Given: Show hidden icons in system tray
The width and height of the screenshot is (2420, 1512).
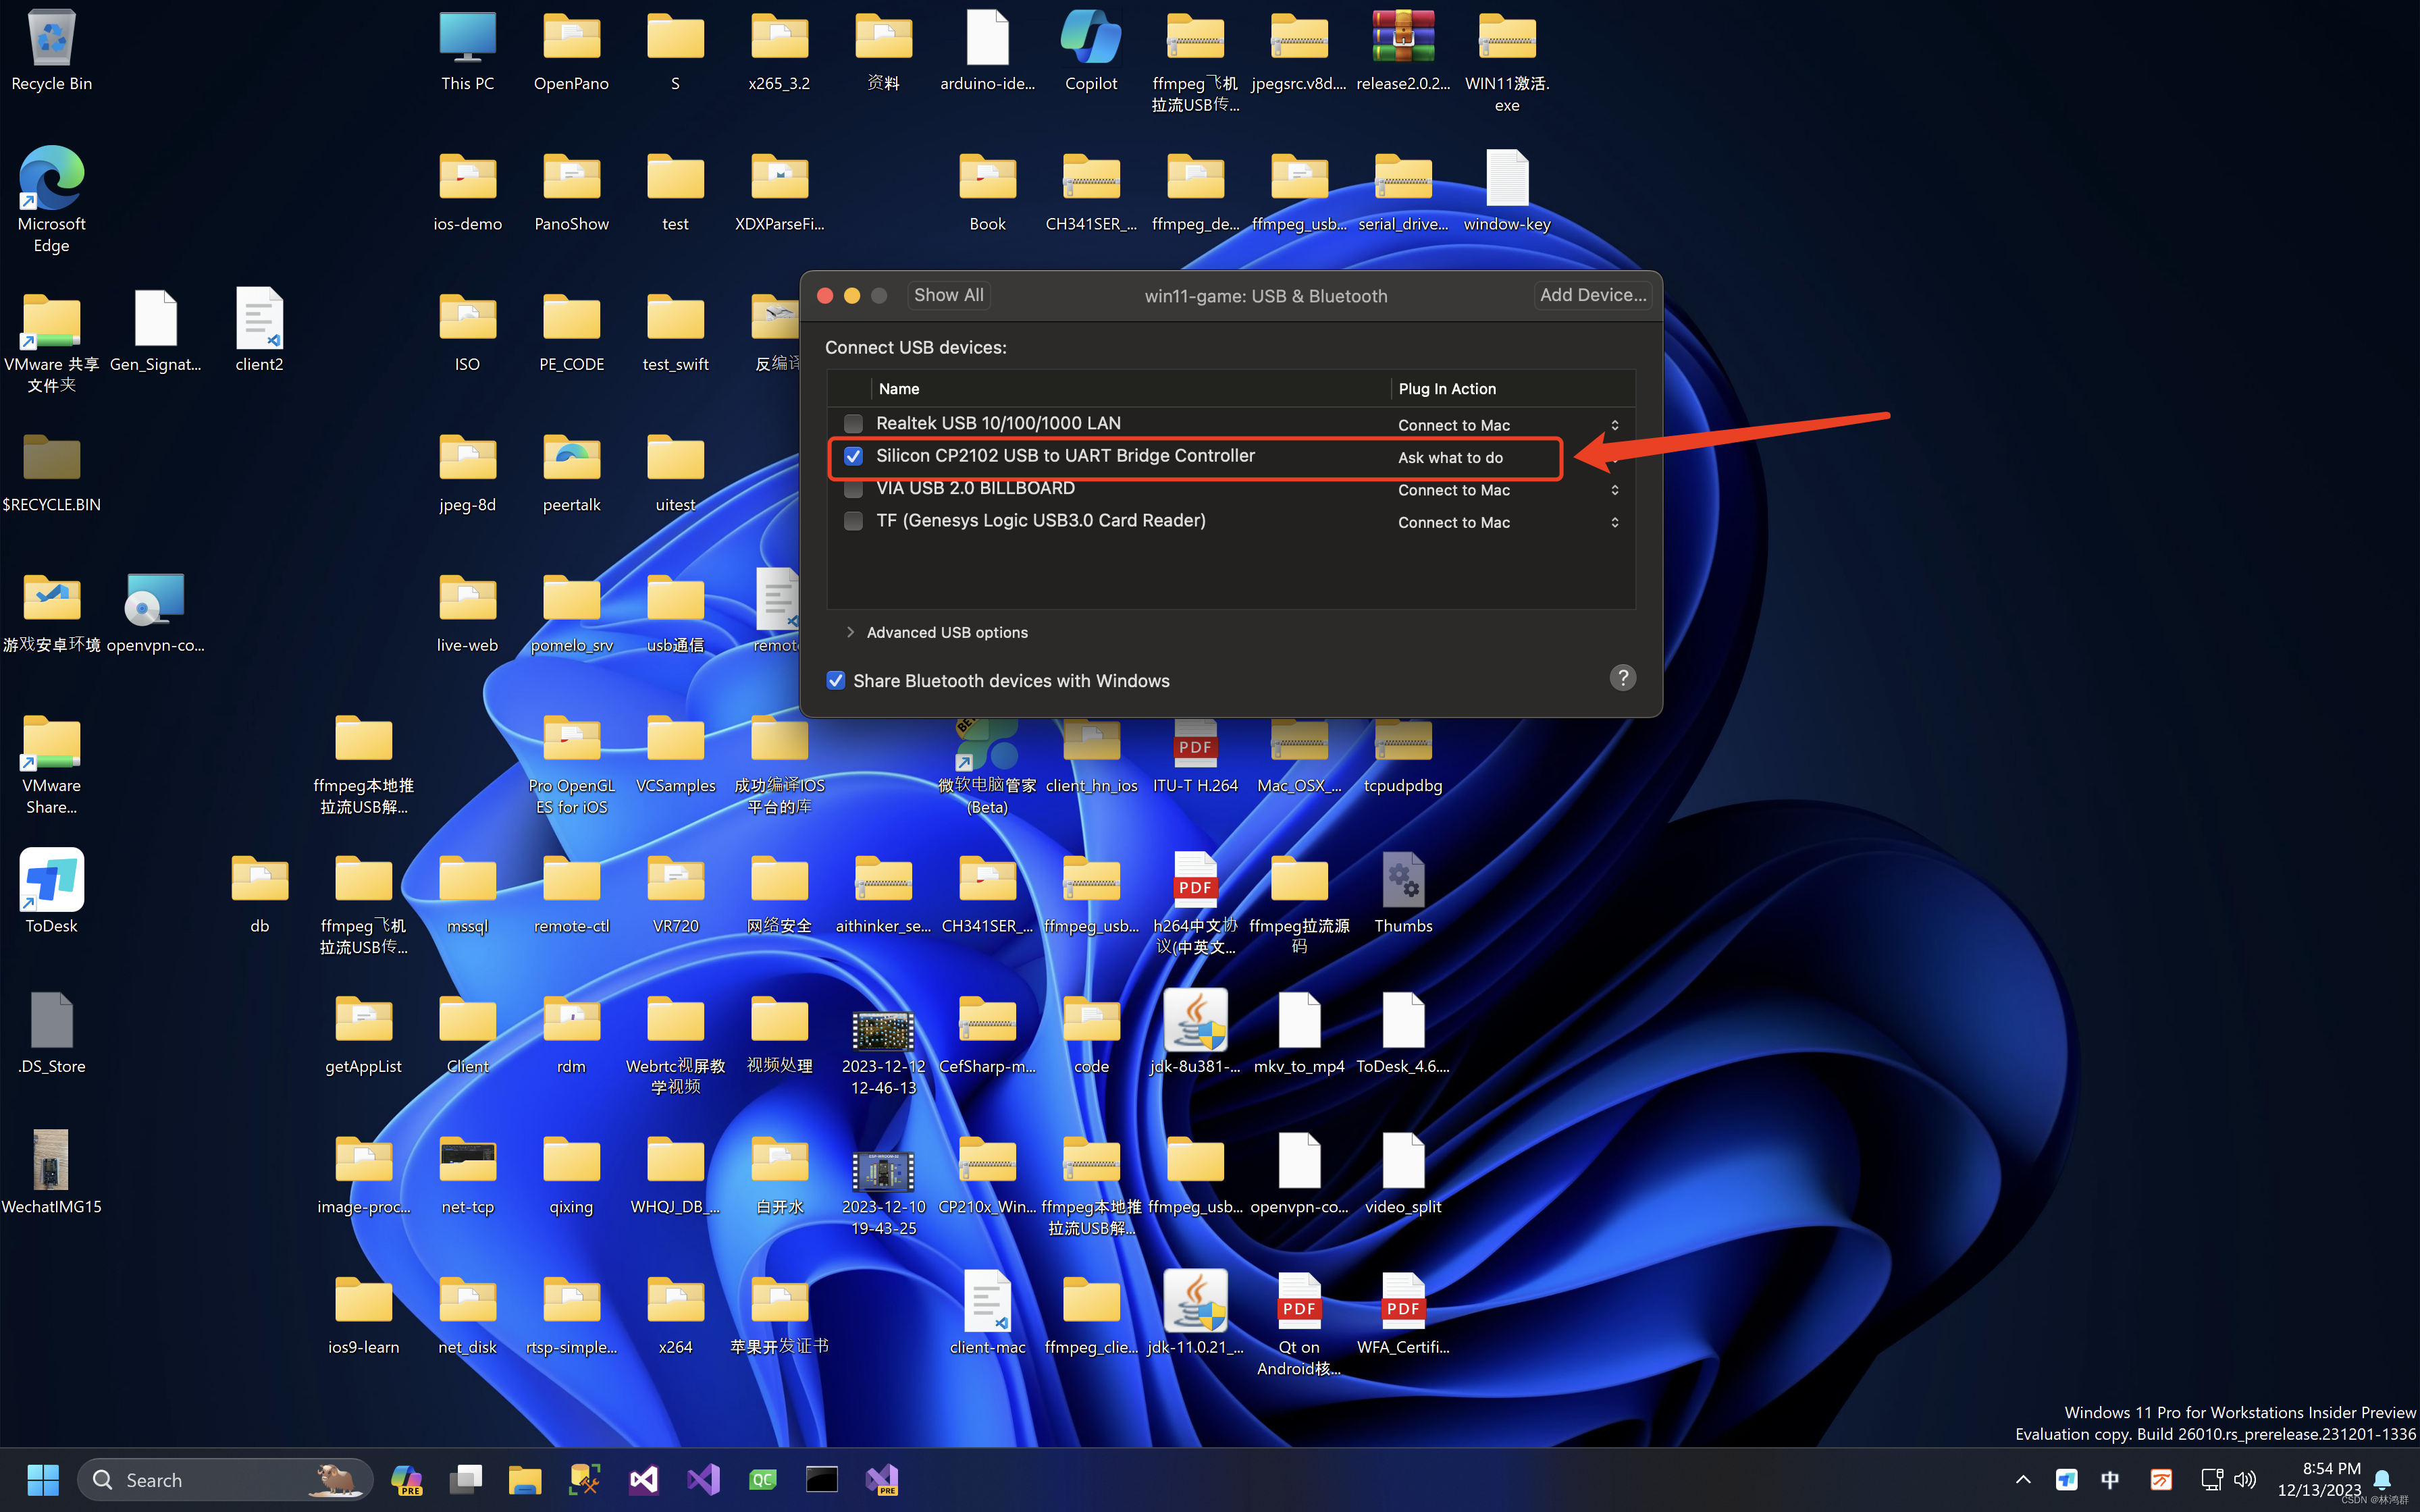Looking at the screenshot, I should [x=2023, y=1480].
